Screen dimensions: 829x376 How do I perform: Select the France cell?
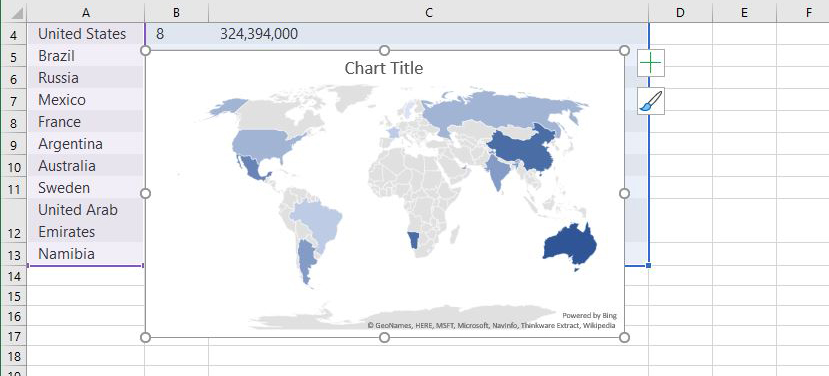click(x=86, y=122)
